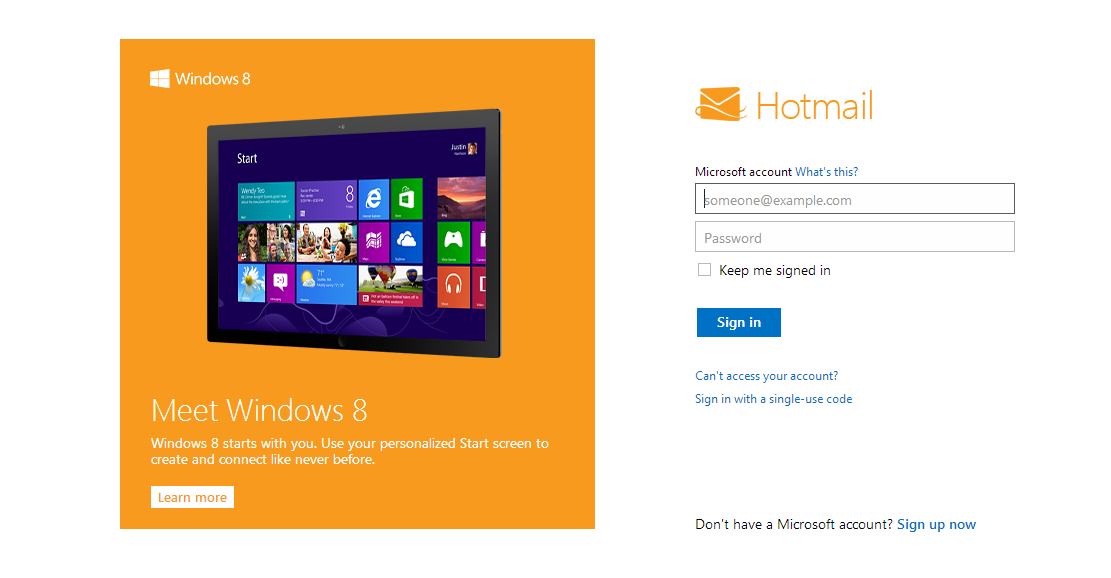Open the What's this? link

(826, 171)
